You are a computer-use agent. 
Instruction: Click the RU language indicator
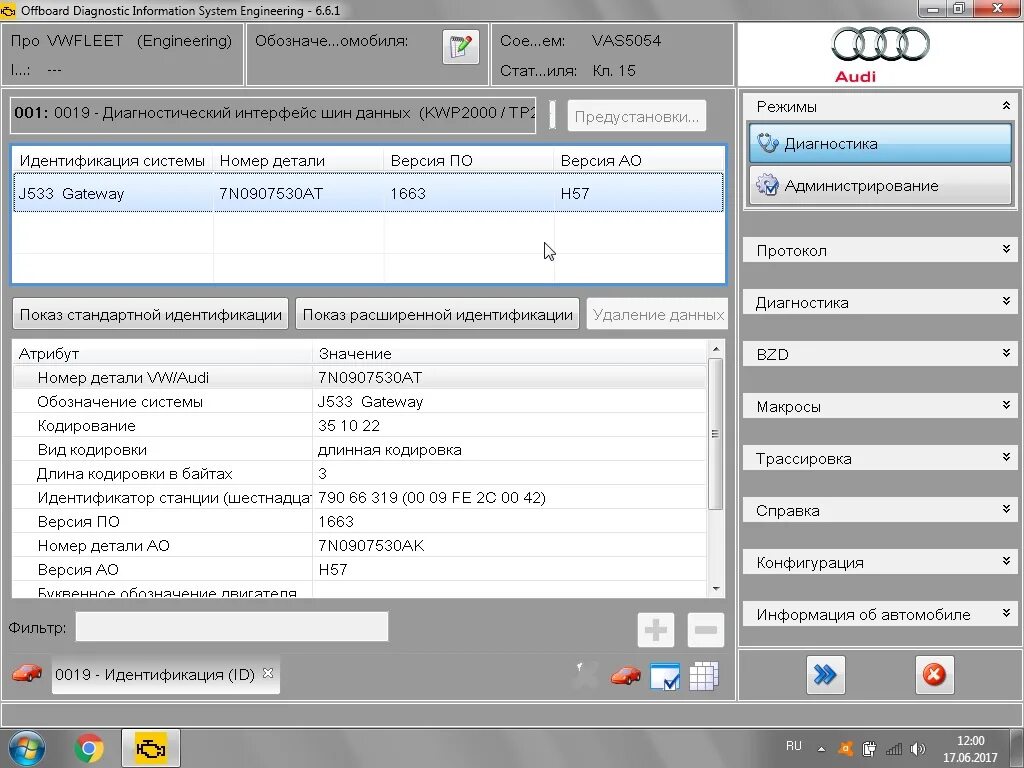click(x=793, y=746)
